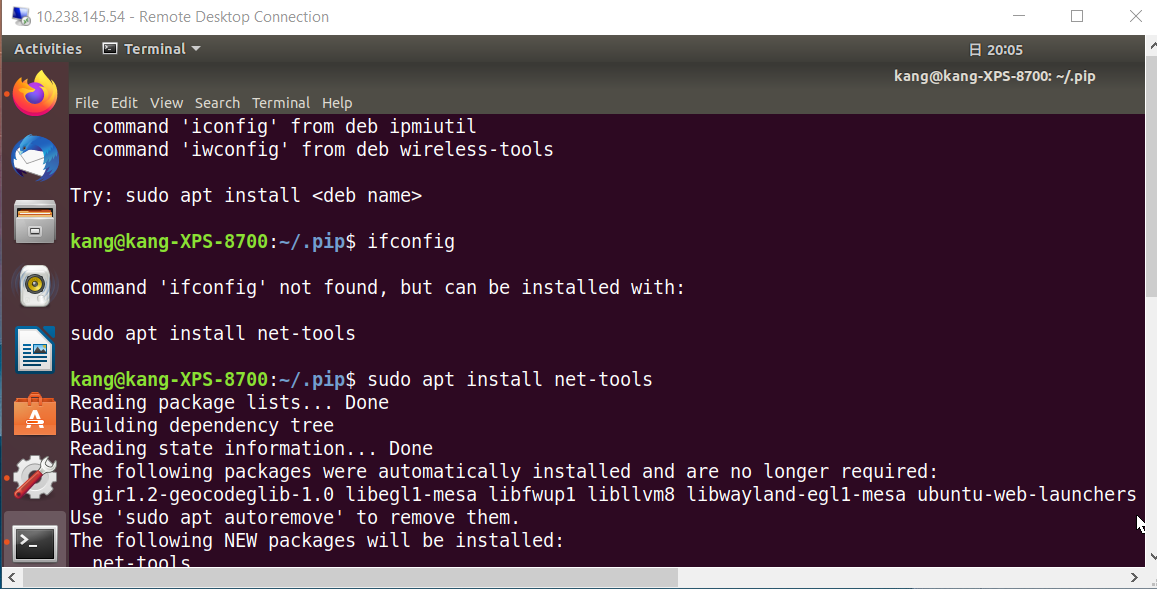Expand the Terminal app menu dropdown
Viewport: 1157px width, 589px height.
coord(151,49)
